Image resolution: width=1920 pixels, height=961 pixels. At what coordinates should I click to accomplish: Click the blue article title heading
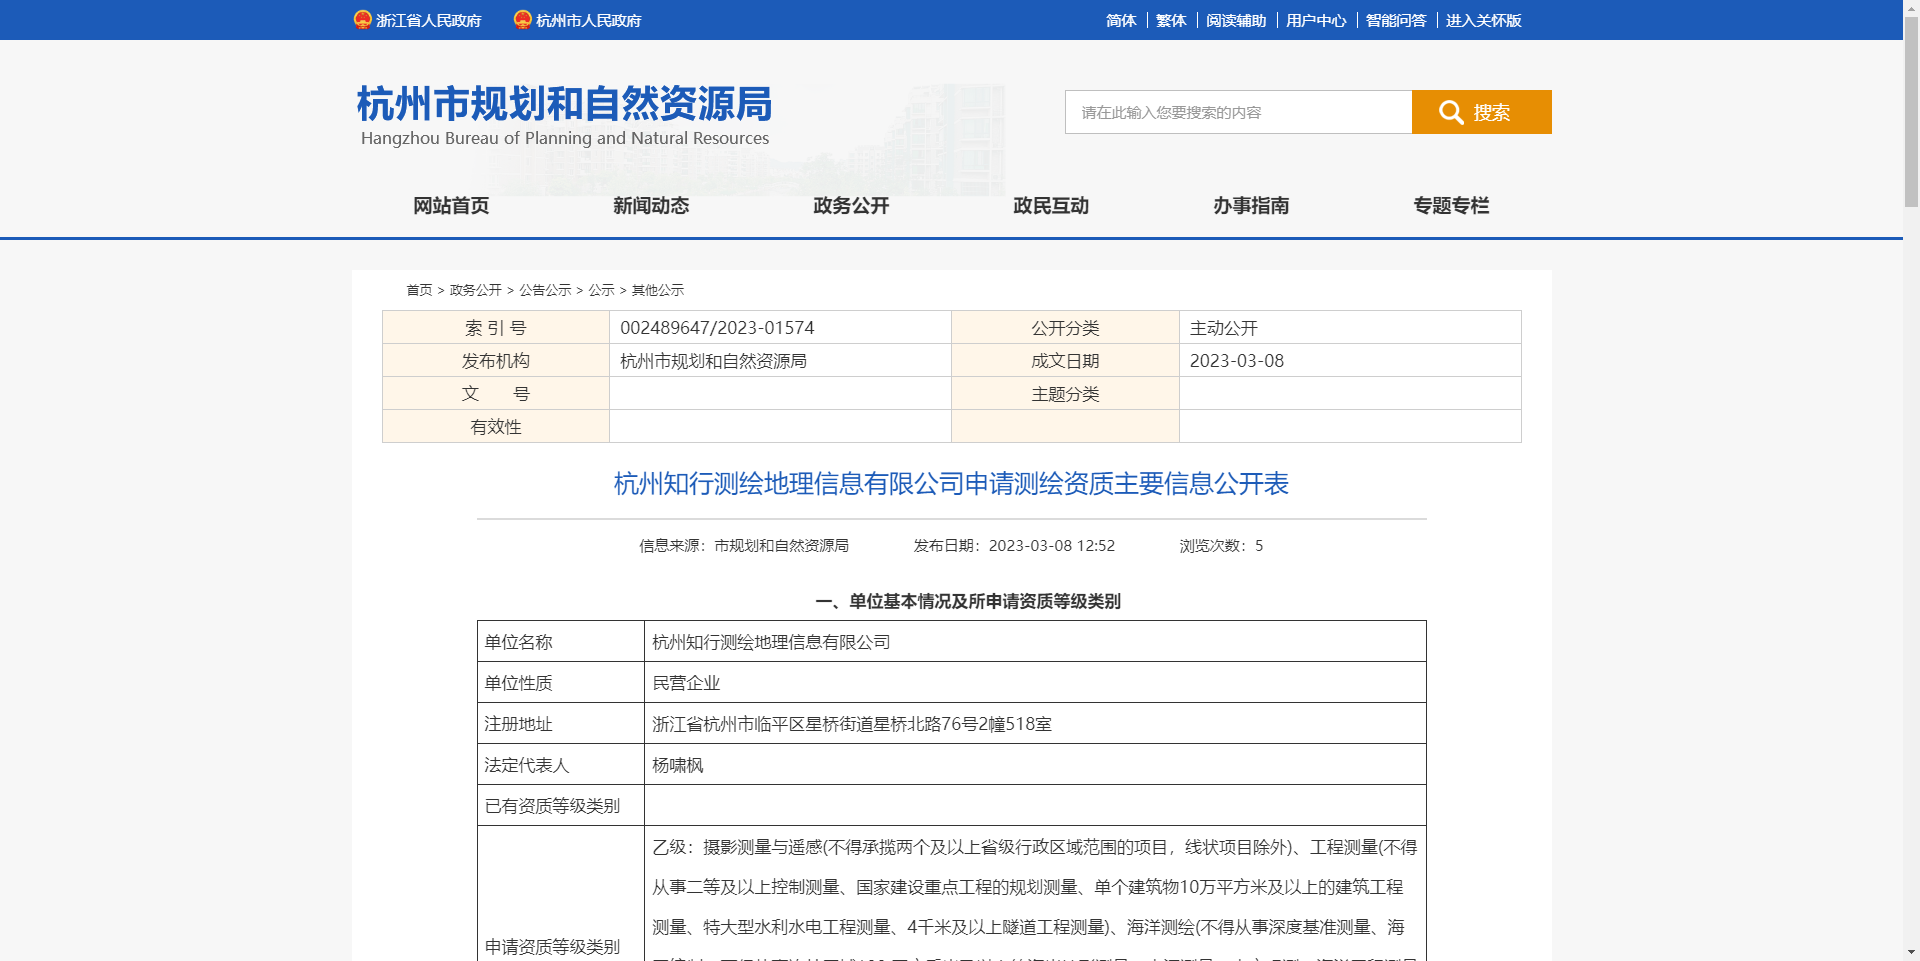click(x=951, y=484)
